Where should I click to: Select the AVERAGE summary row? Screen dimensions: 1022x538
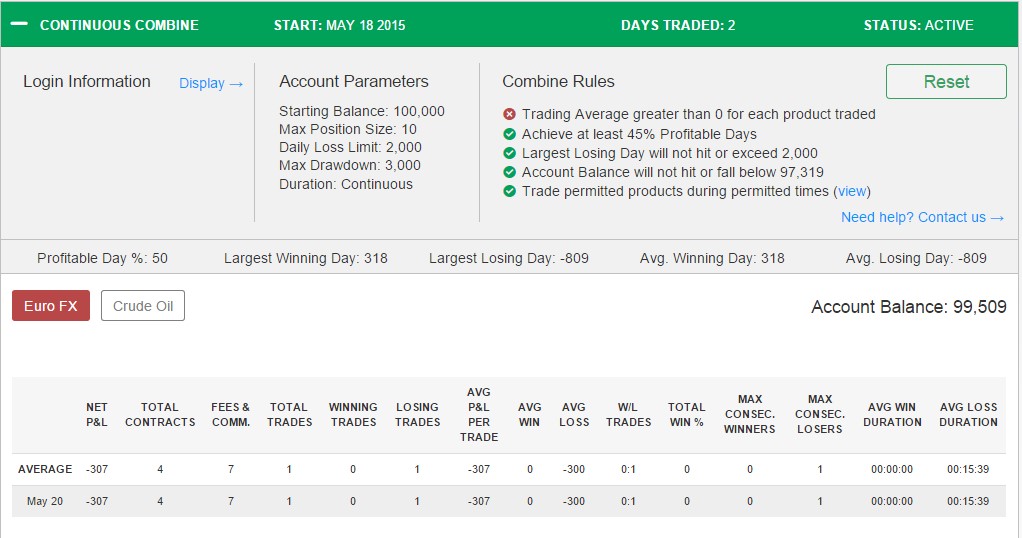(508, 469)
